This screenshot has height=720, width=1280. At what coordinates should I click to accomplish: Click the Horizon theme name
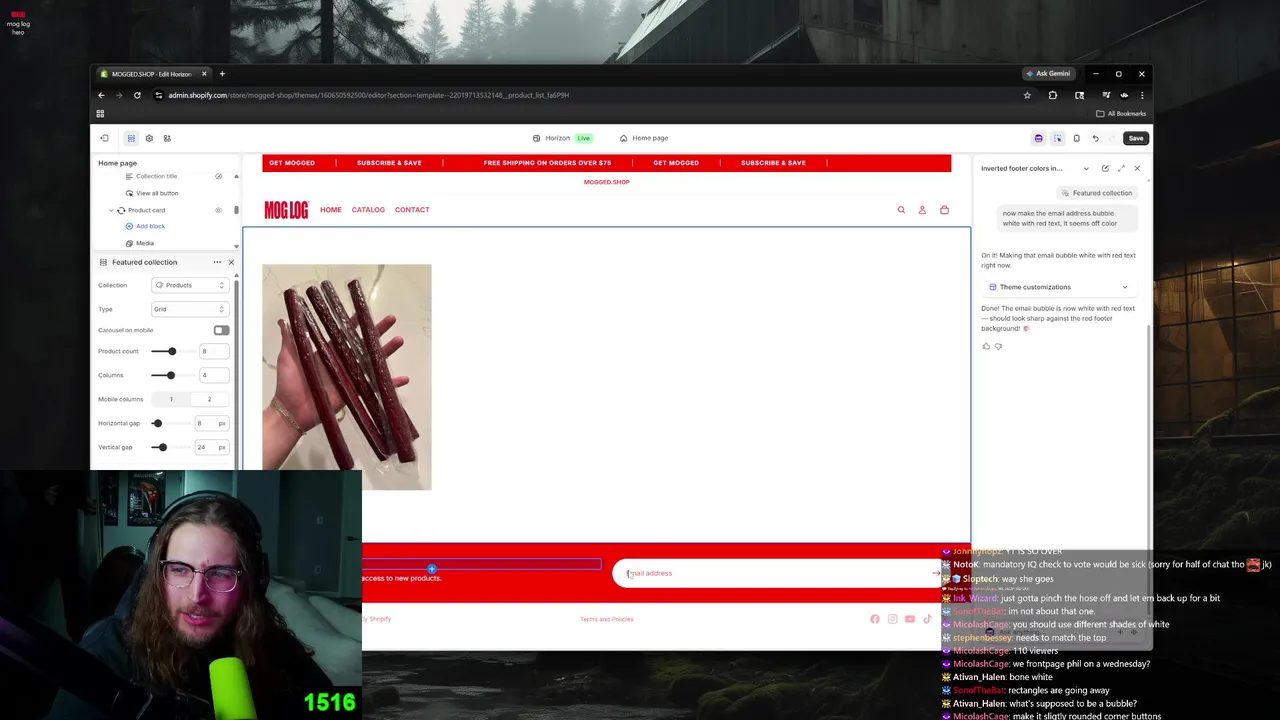coord(557,138)
